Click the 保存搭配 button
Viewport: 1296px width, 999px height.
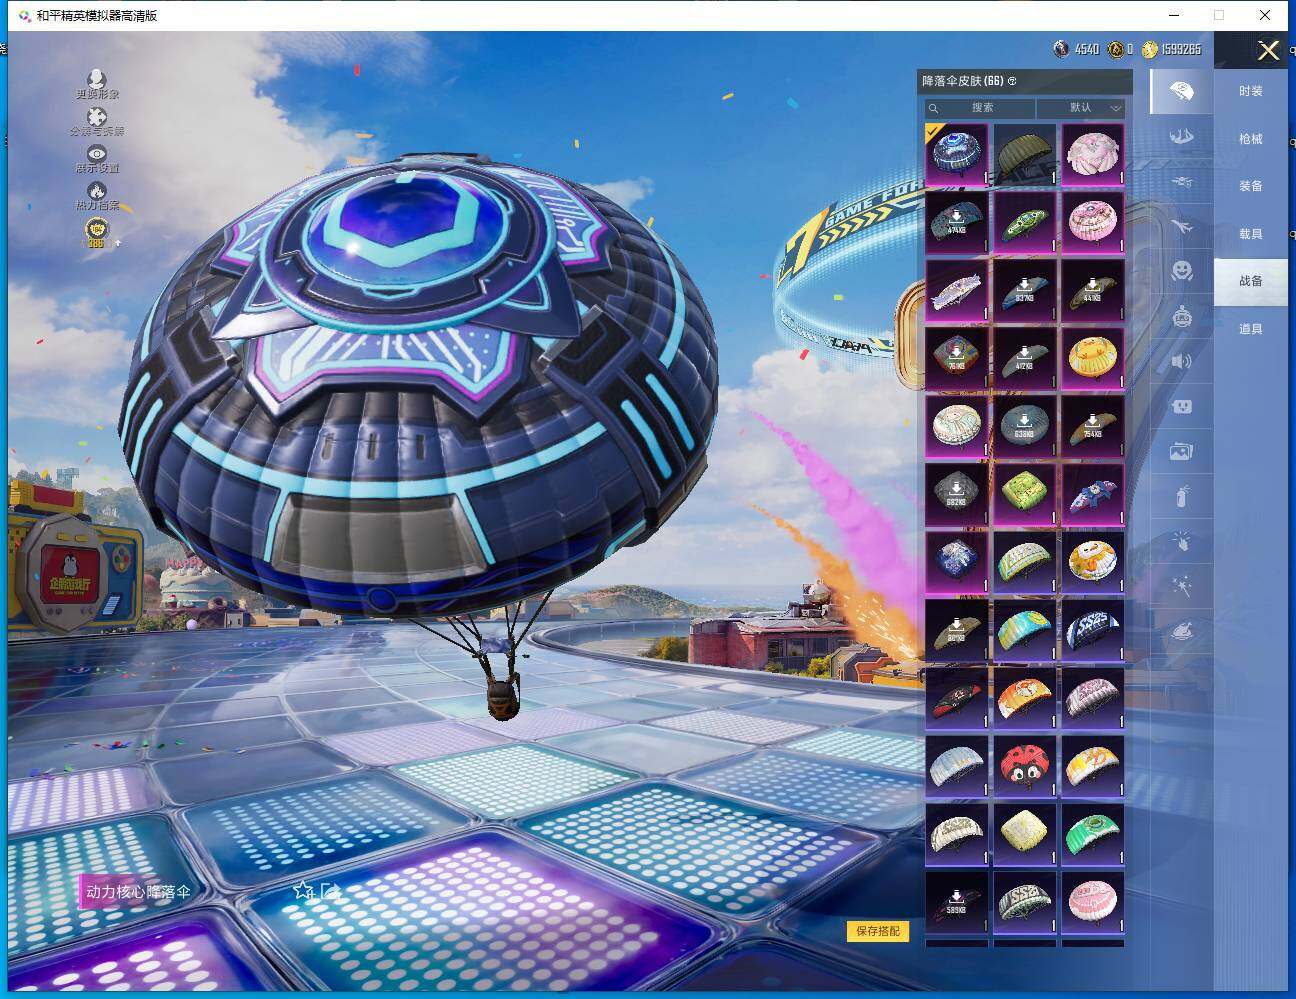(878, 931)
